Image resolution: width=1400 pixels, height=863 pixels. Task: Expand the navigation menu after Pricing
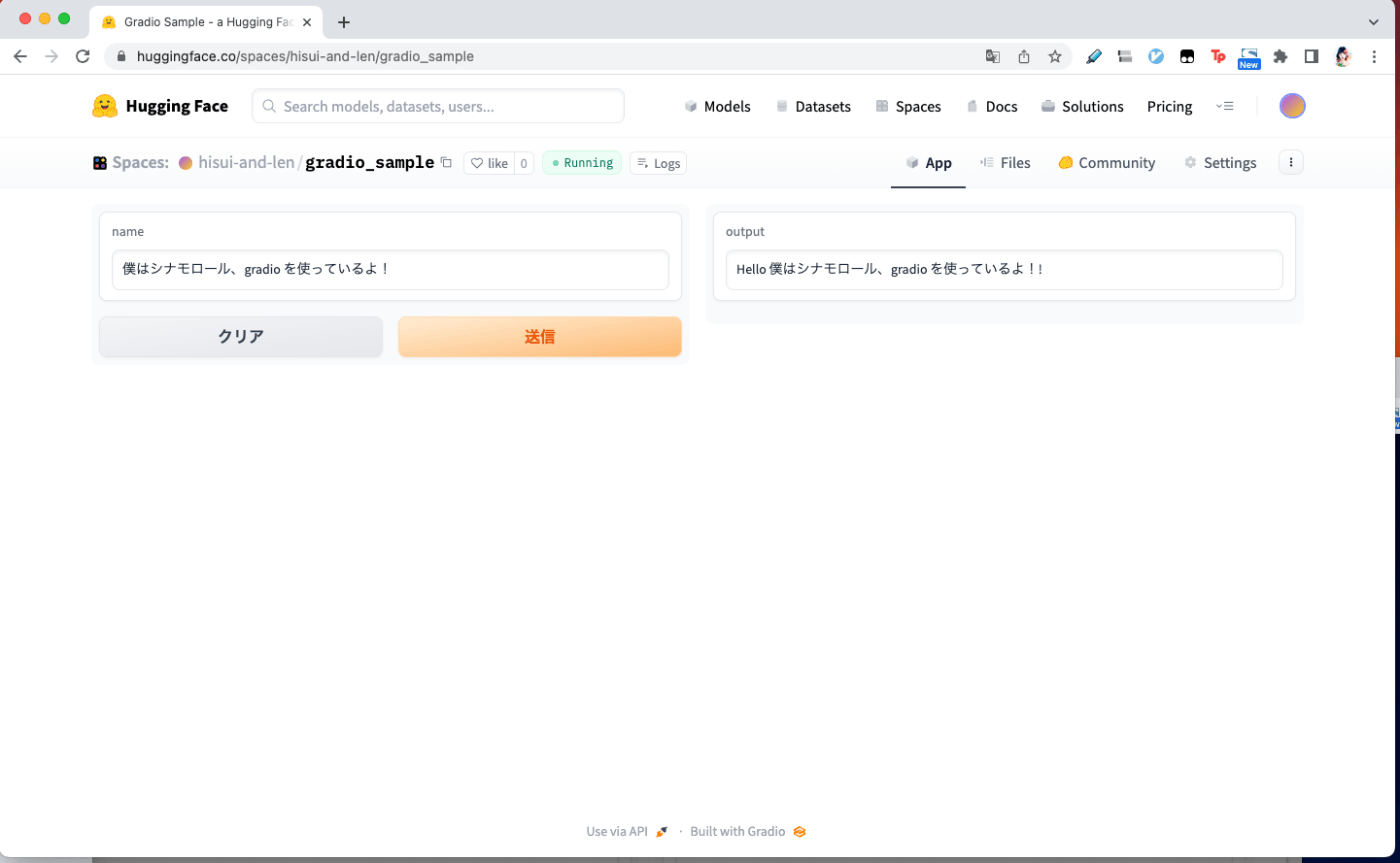click(1225, 106)
